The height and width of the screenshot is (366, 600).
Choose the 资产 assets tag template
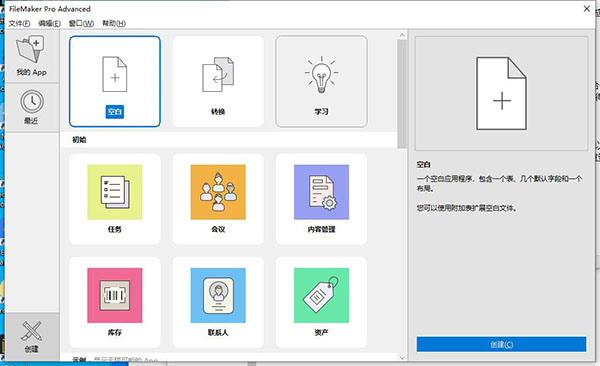coord(321,302)
